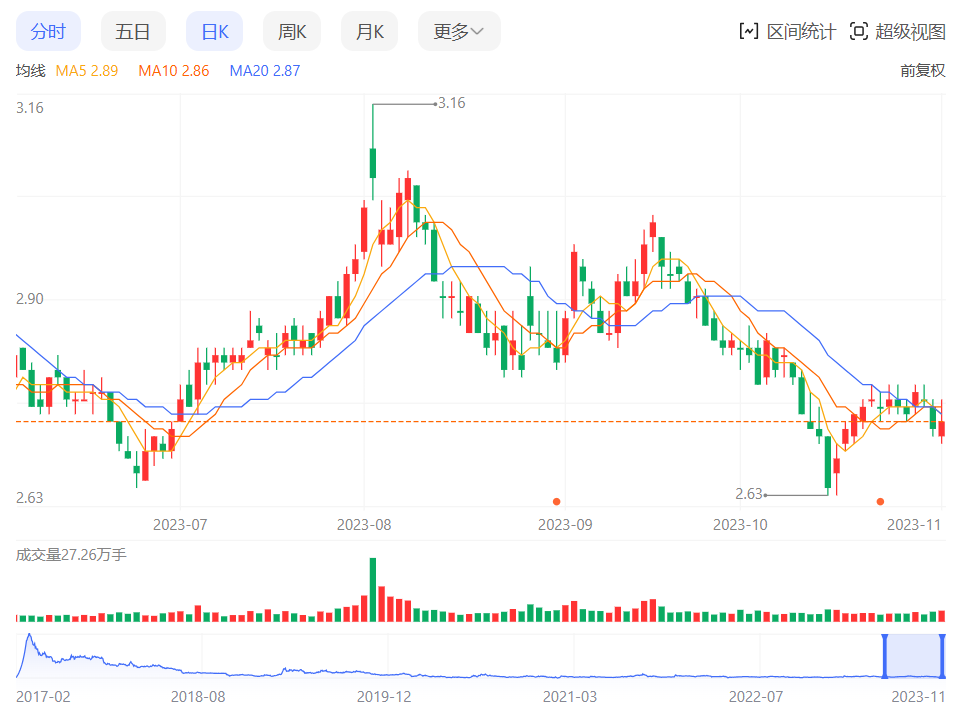
Task: Switch to the 五日 five-day tab
Action: [x=133, y=32]
